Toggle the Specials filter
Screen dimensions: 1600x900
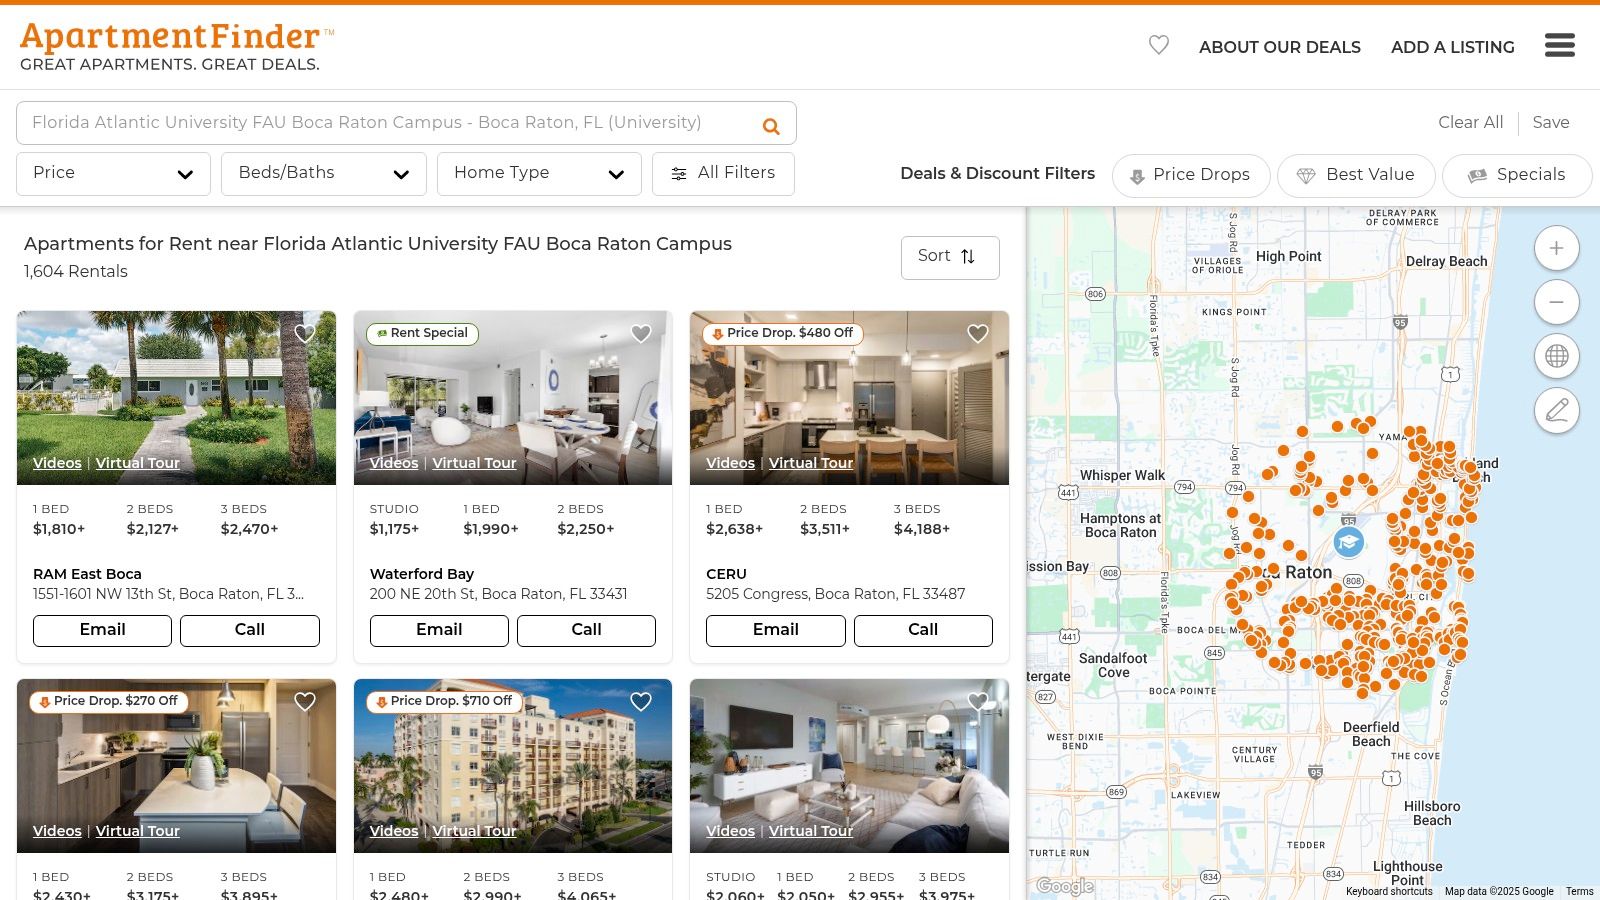[x=1516, y=175]
